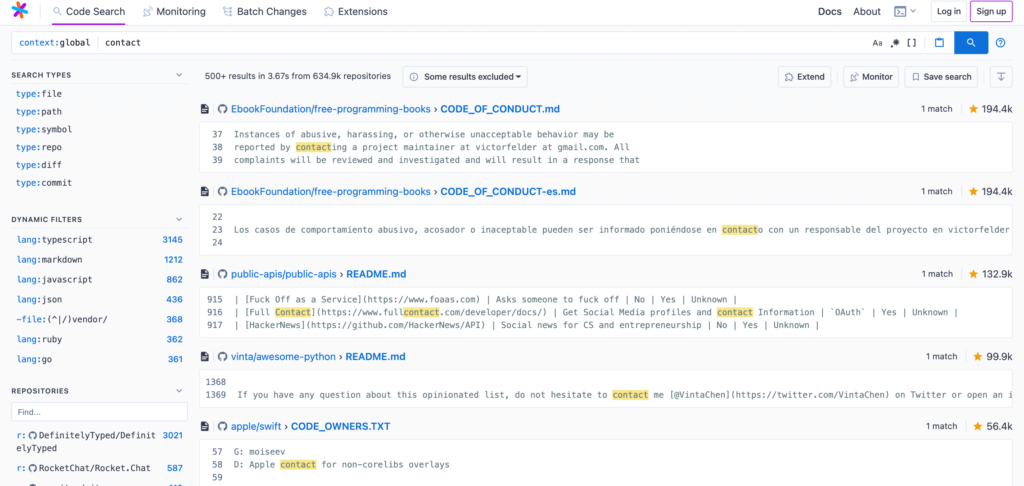Click file icon beside CODE_OF_CONDUCT-es.md result

pos(204,191)
